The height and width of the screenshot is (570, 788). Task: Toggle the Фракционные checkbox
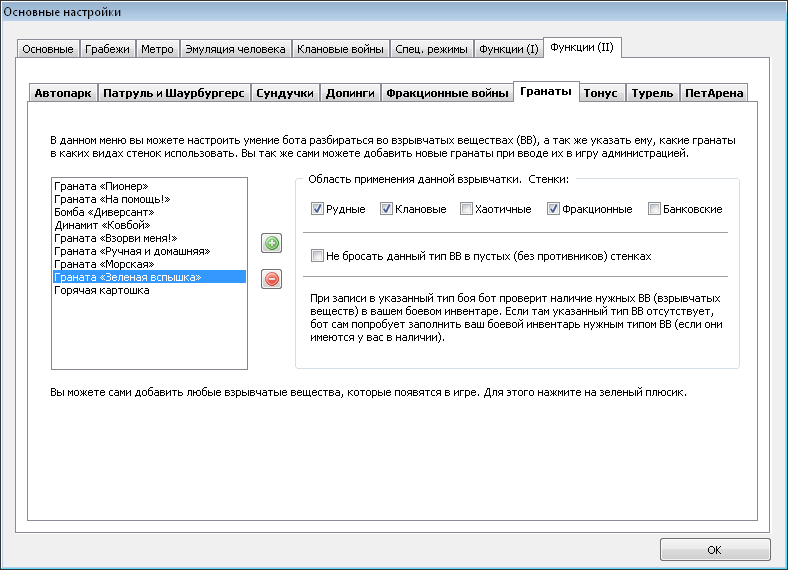click(x=553, y=209)
